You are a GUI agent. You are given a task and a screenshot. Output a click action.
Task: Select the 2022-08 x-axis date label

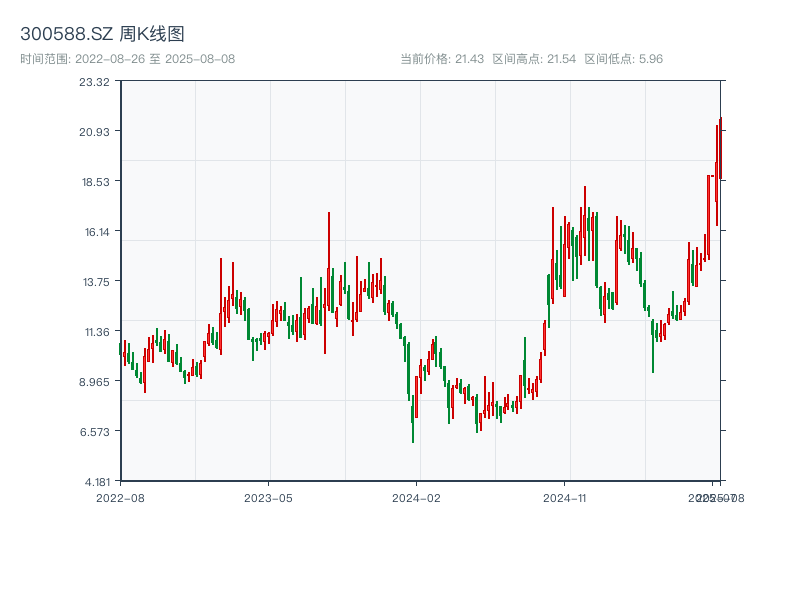pos(120,497)
